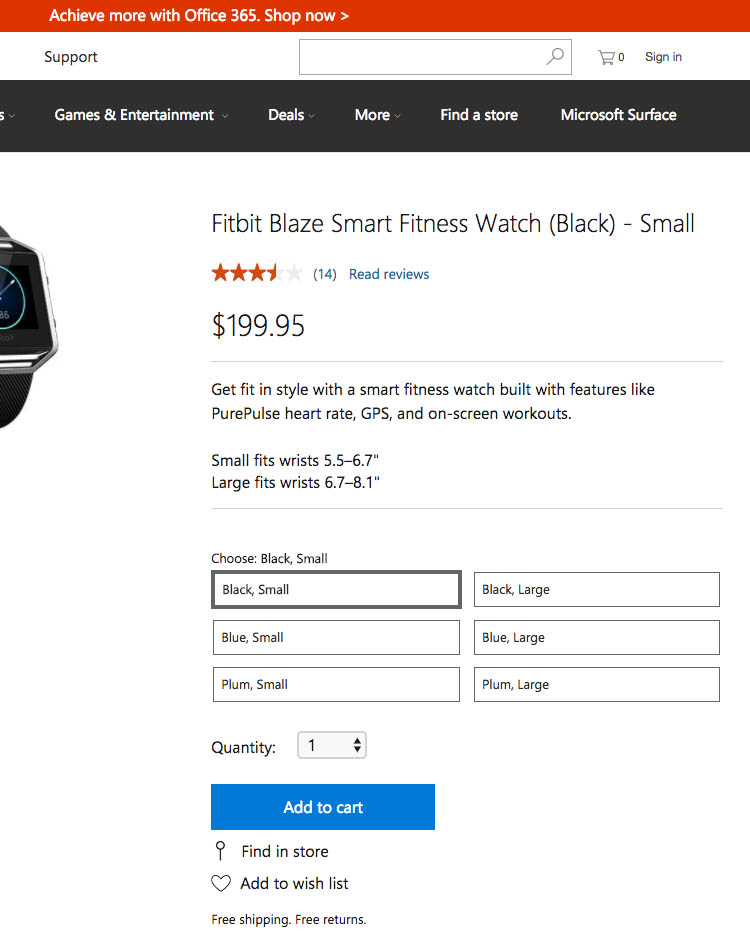This screenshot has width=750, height=951.
Task: Pick the Black, Large variant
Action: [x=596, y=590]
